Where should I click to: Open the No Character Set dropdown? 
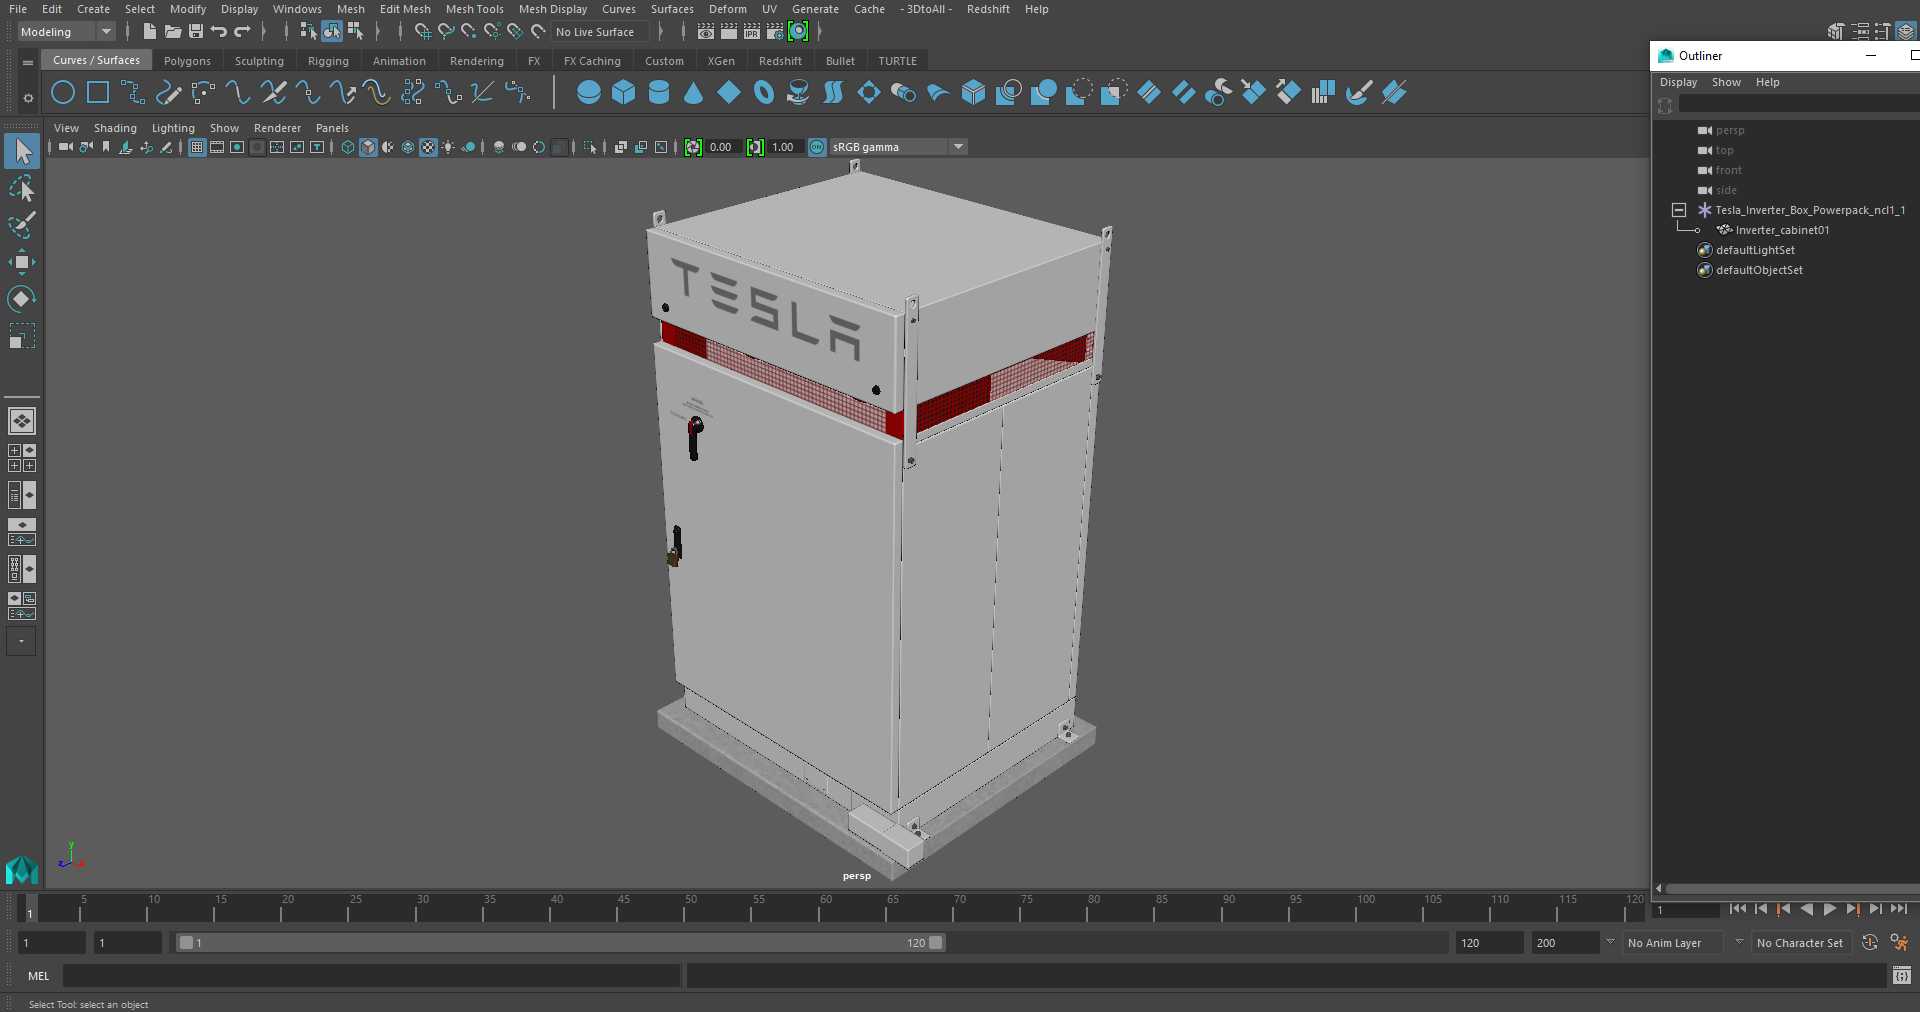(1801, 943)
